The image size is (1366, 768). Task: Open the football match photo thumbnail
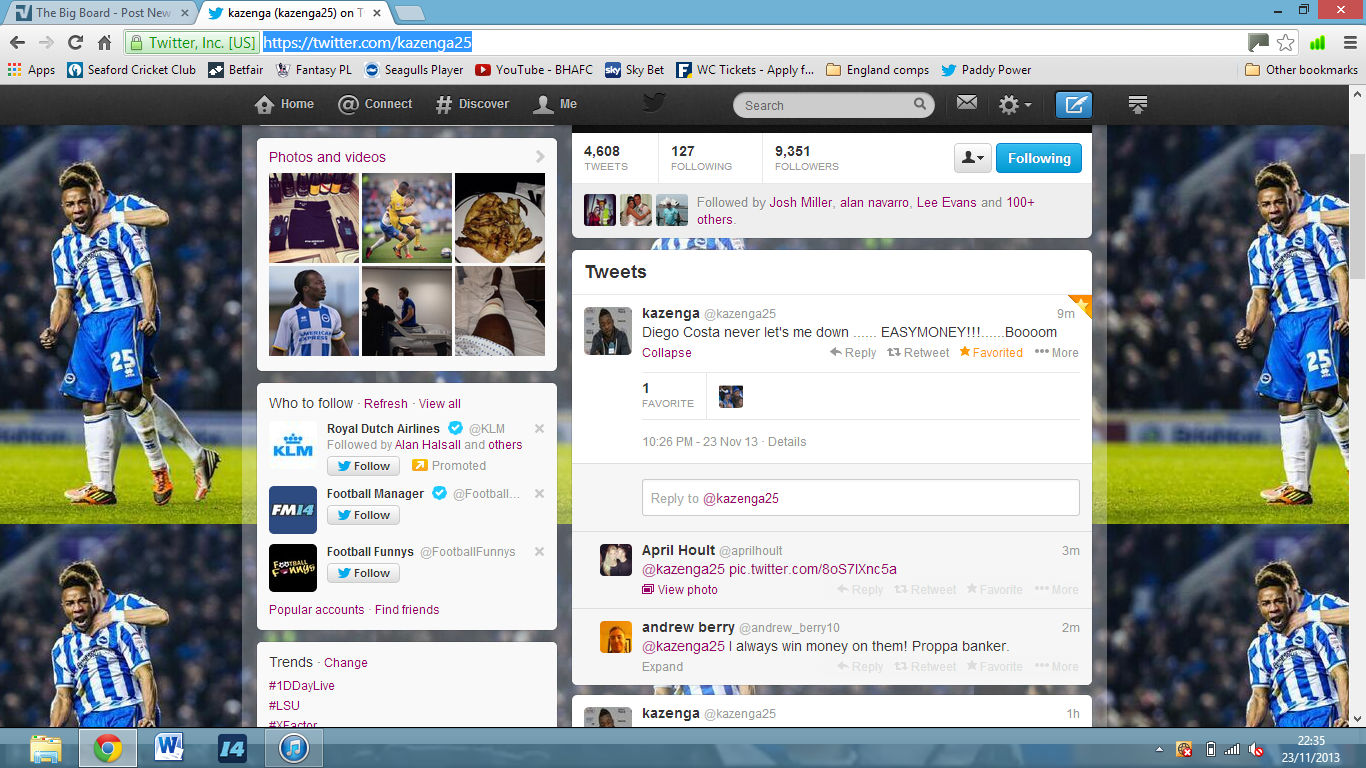(407, 218)
